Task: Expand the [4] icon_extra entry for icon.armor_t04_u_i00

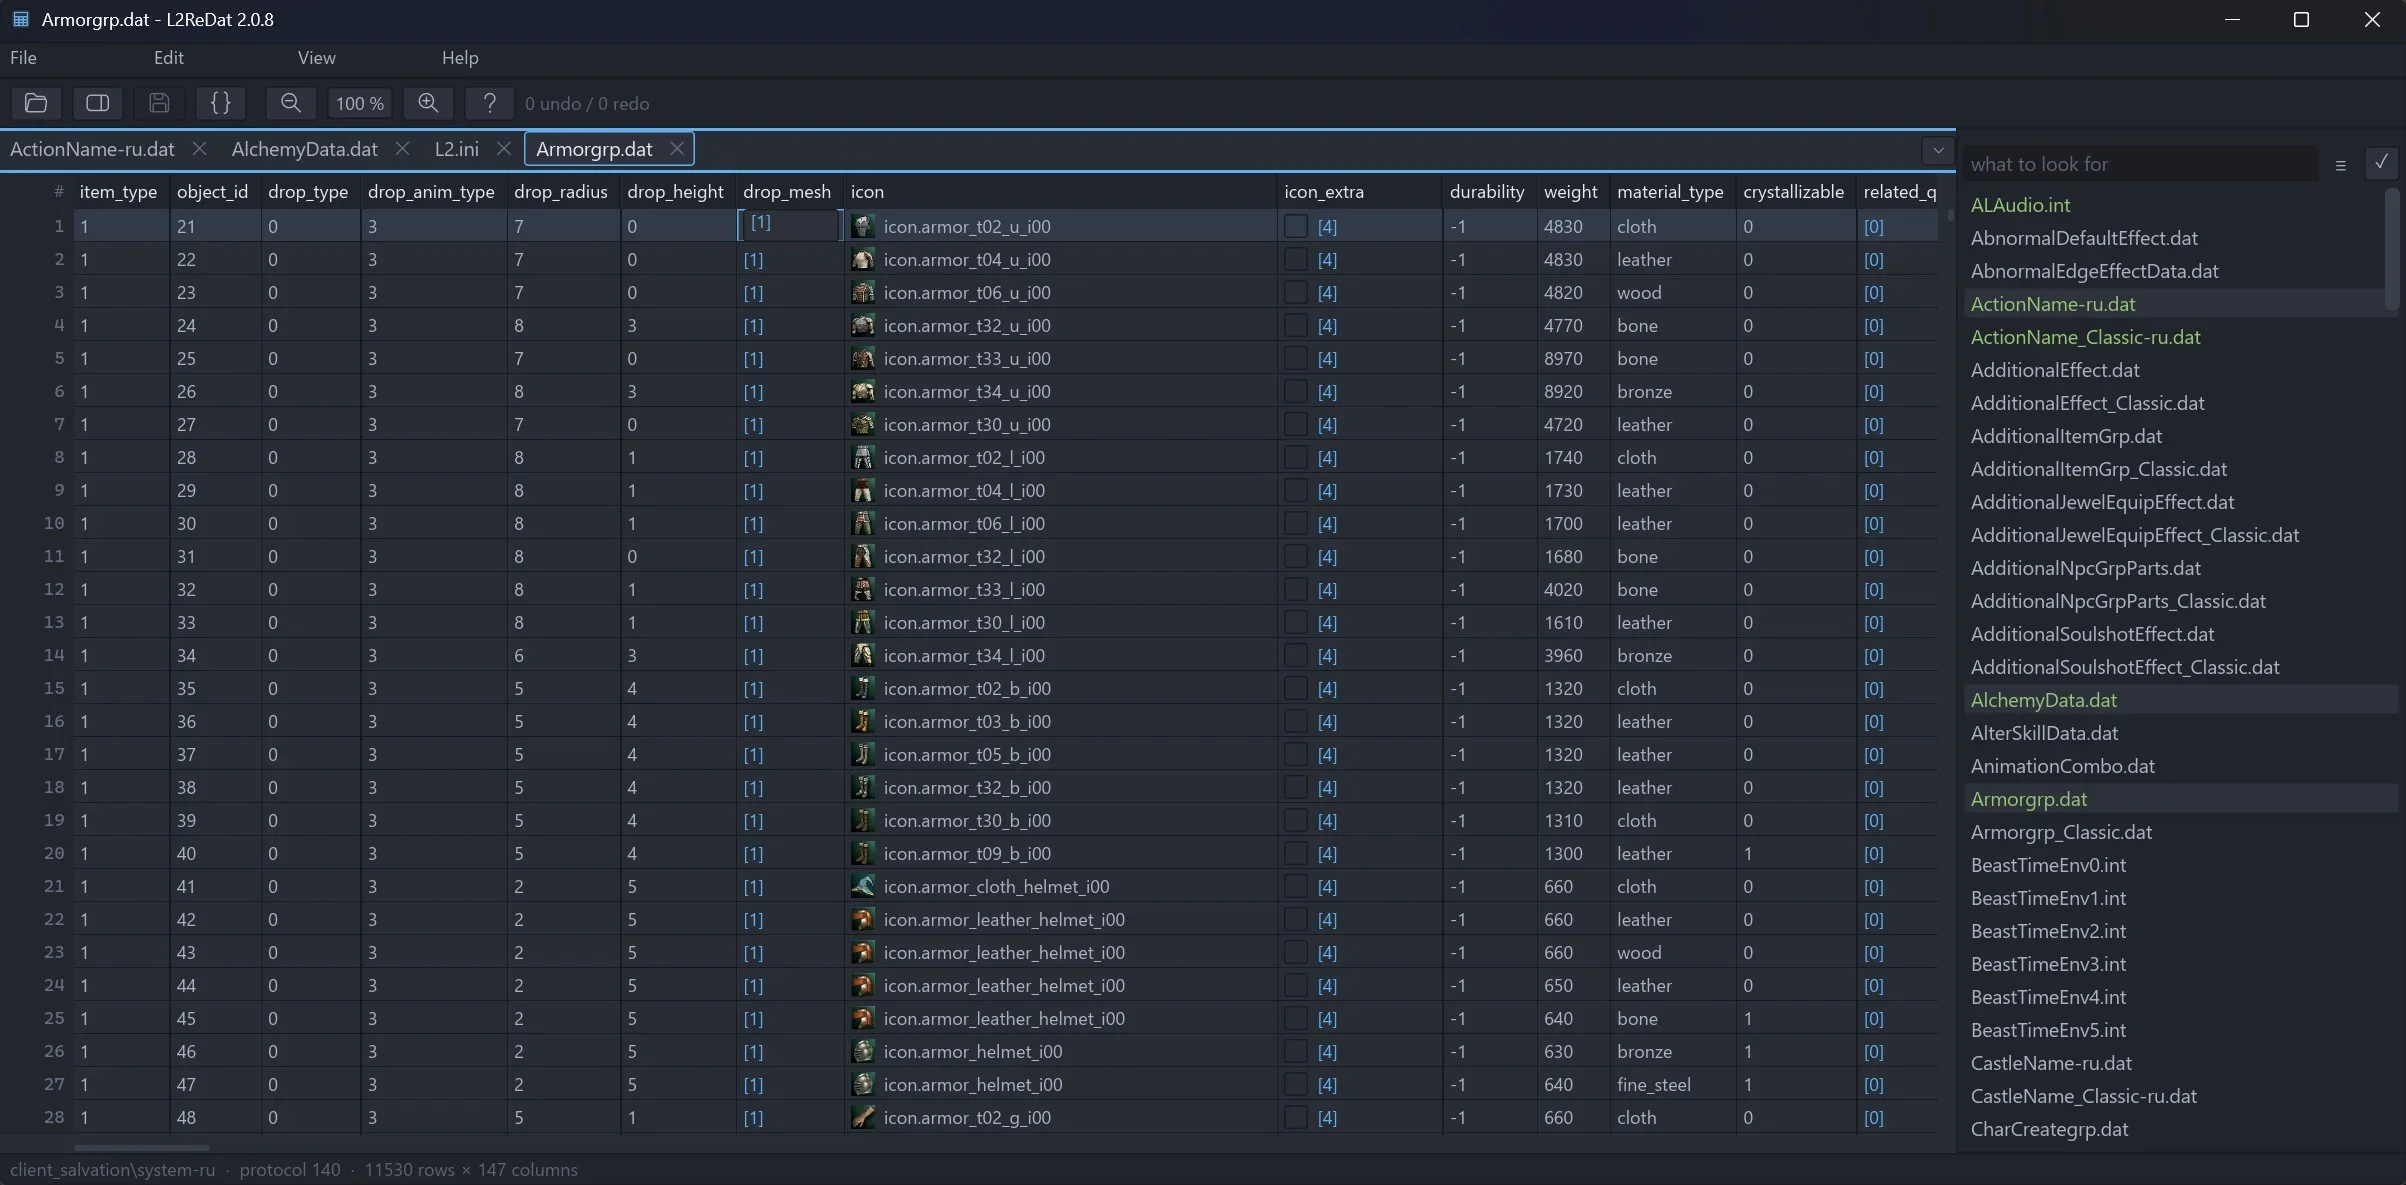Action: pyautogui.click(x=1327, y=259)
